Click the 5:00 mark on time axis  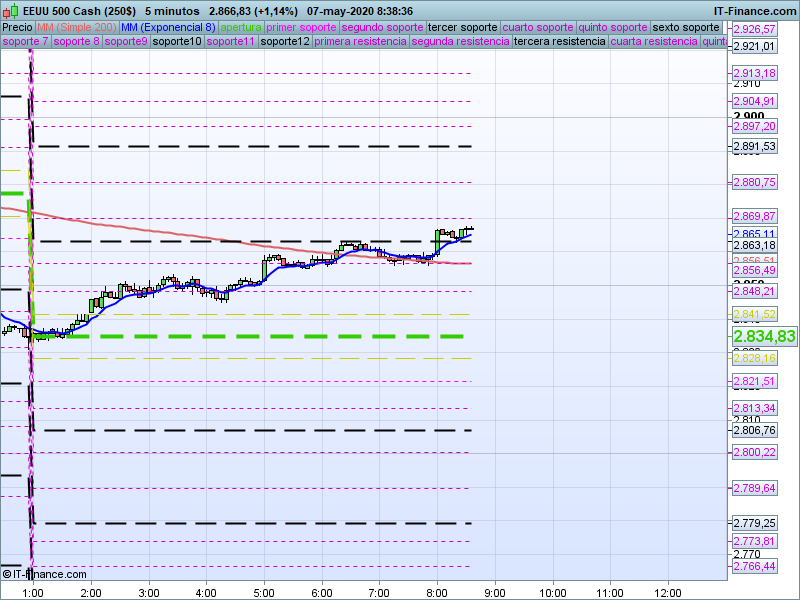(x=263, y=592)
